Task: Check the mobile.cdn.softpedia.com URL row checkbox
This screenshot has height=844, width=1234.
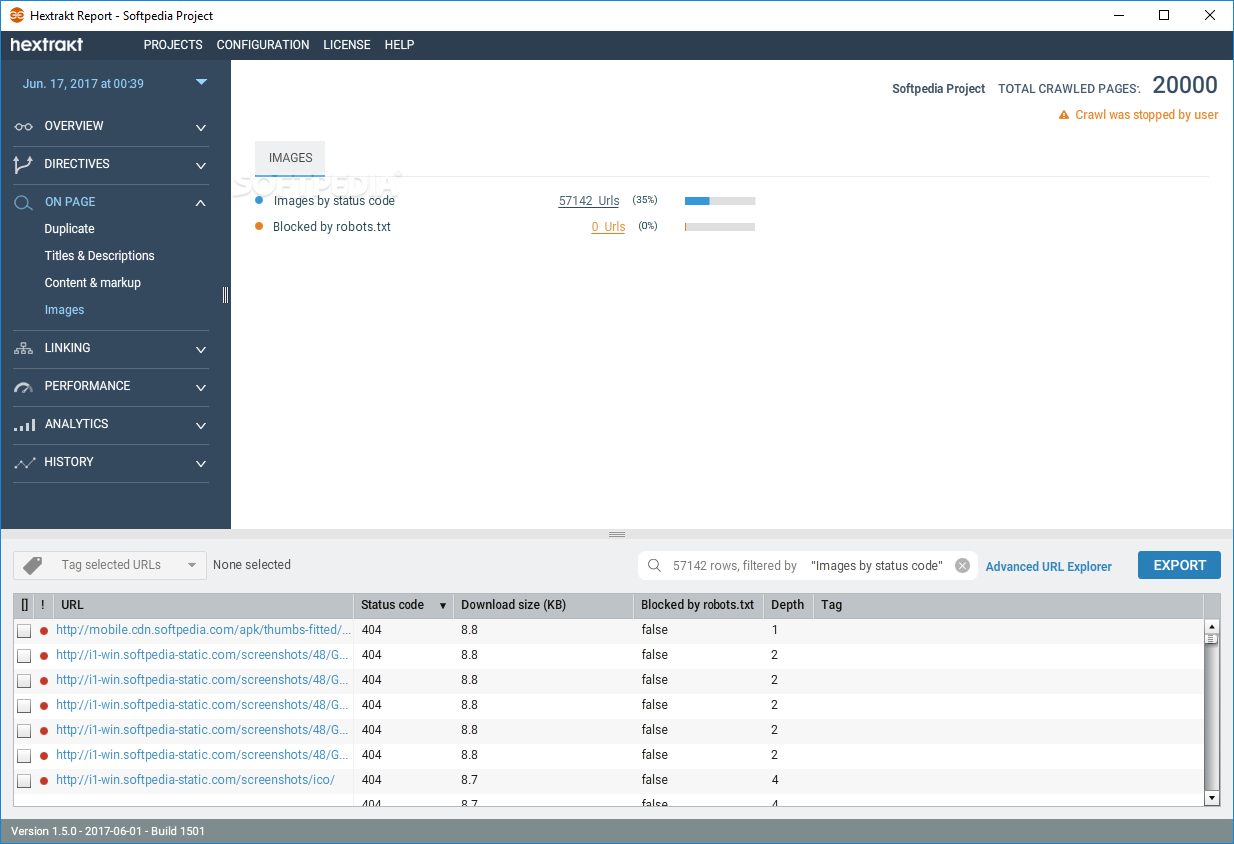Action: pyautogui.click(x=24, y=631)
